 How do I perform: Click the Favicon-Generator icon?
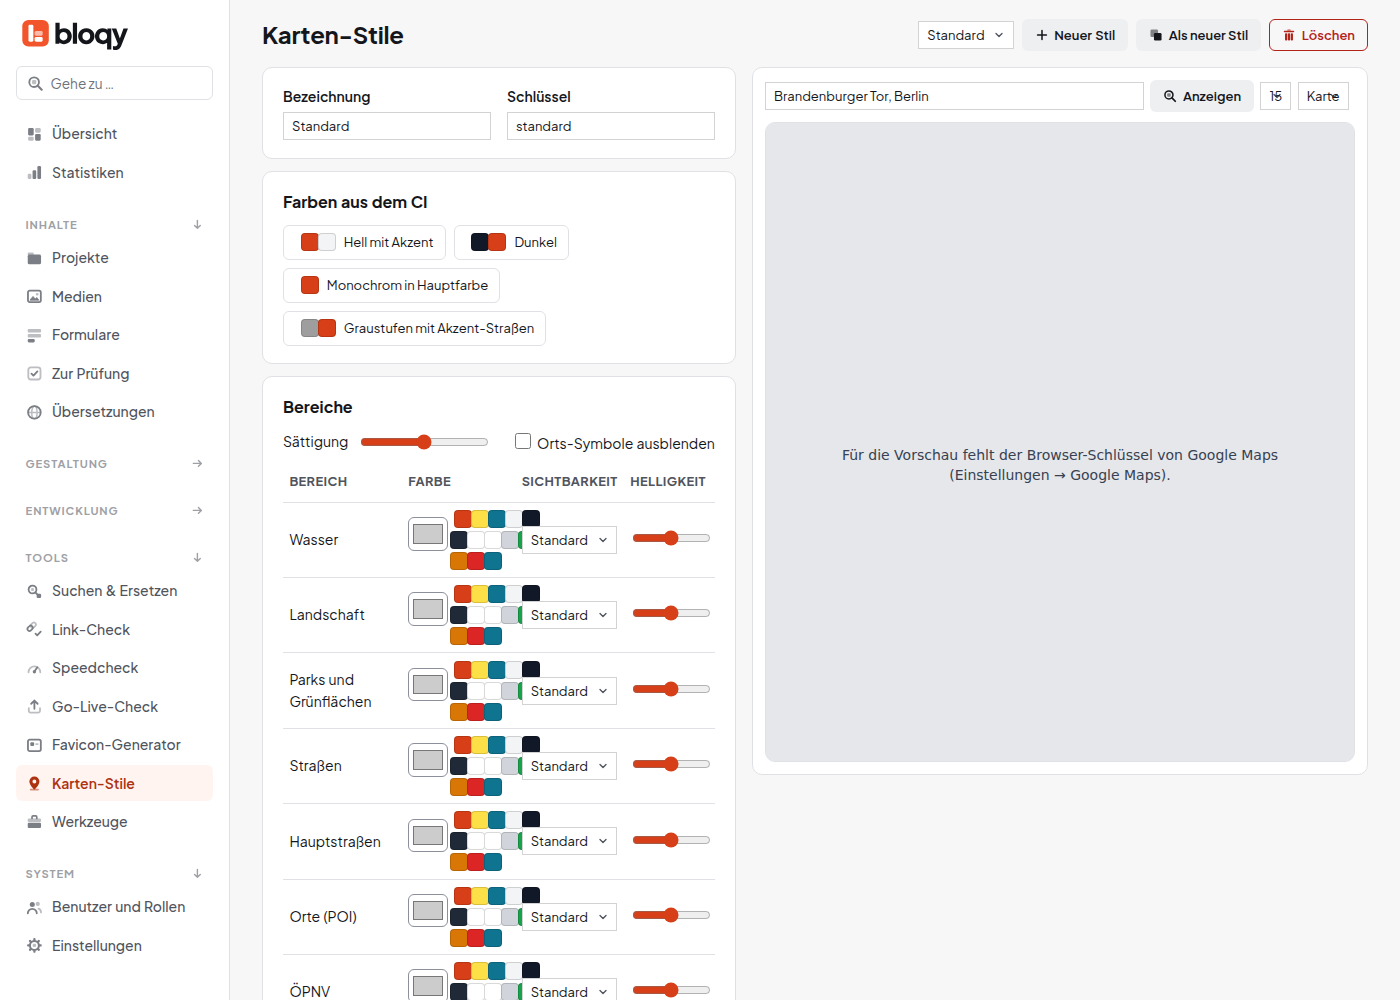34,745
